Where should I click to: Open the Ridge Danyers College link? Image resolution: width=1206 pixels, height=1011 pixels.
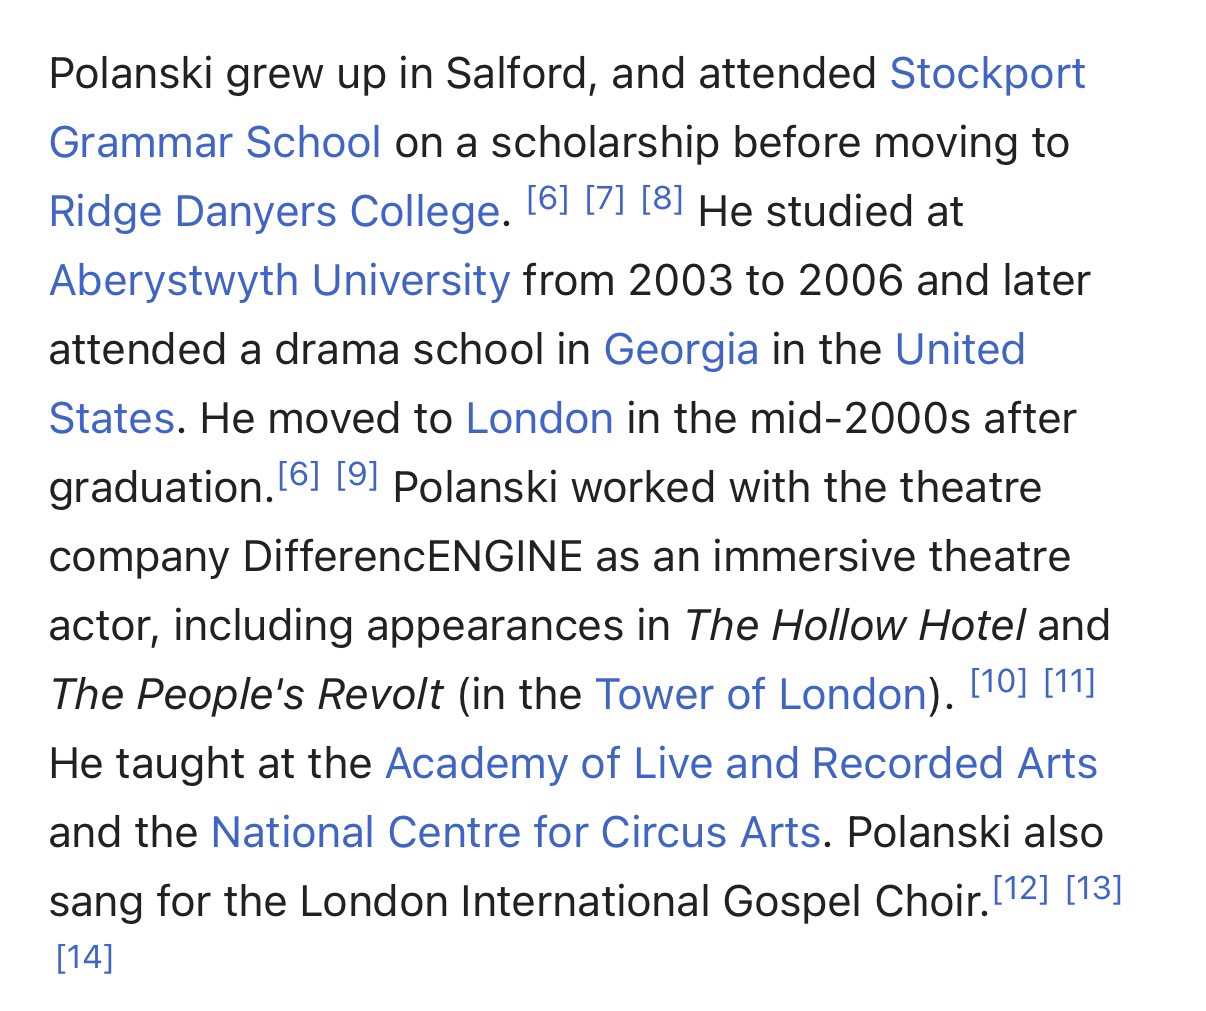(273, 212)
